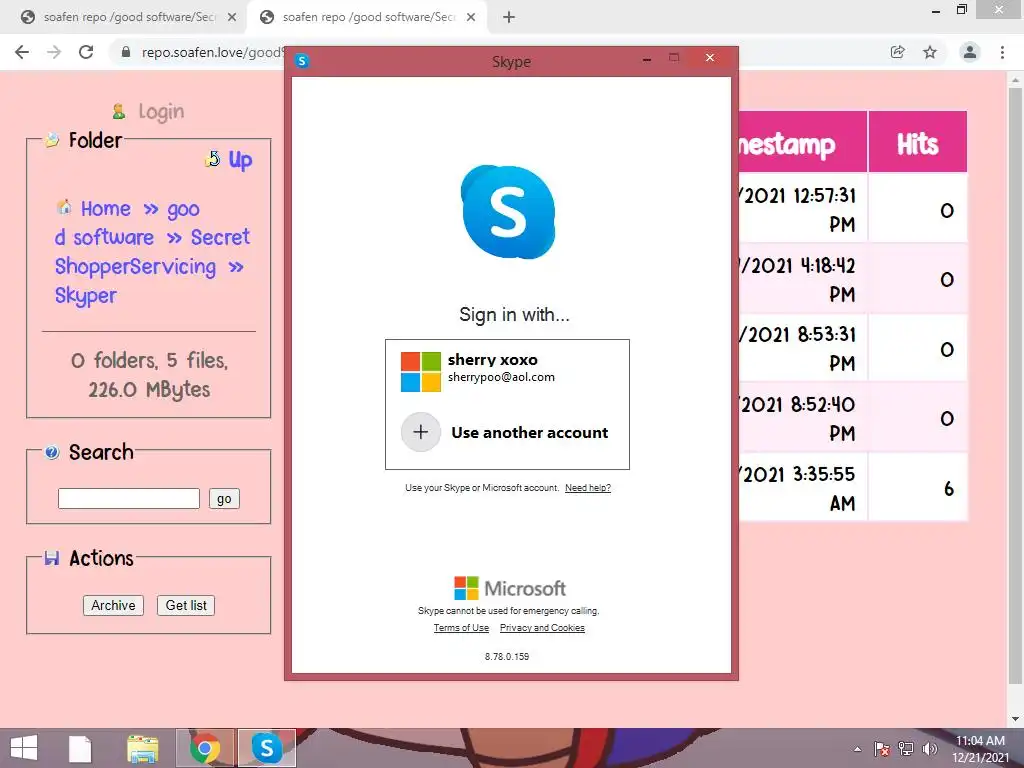Image resolution: width=1024 pixels, height=768 pixels.
Task: Click the Login user icon
Action: [x=119, y=112]
